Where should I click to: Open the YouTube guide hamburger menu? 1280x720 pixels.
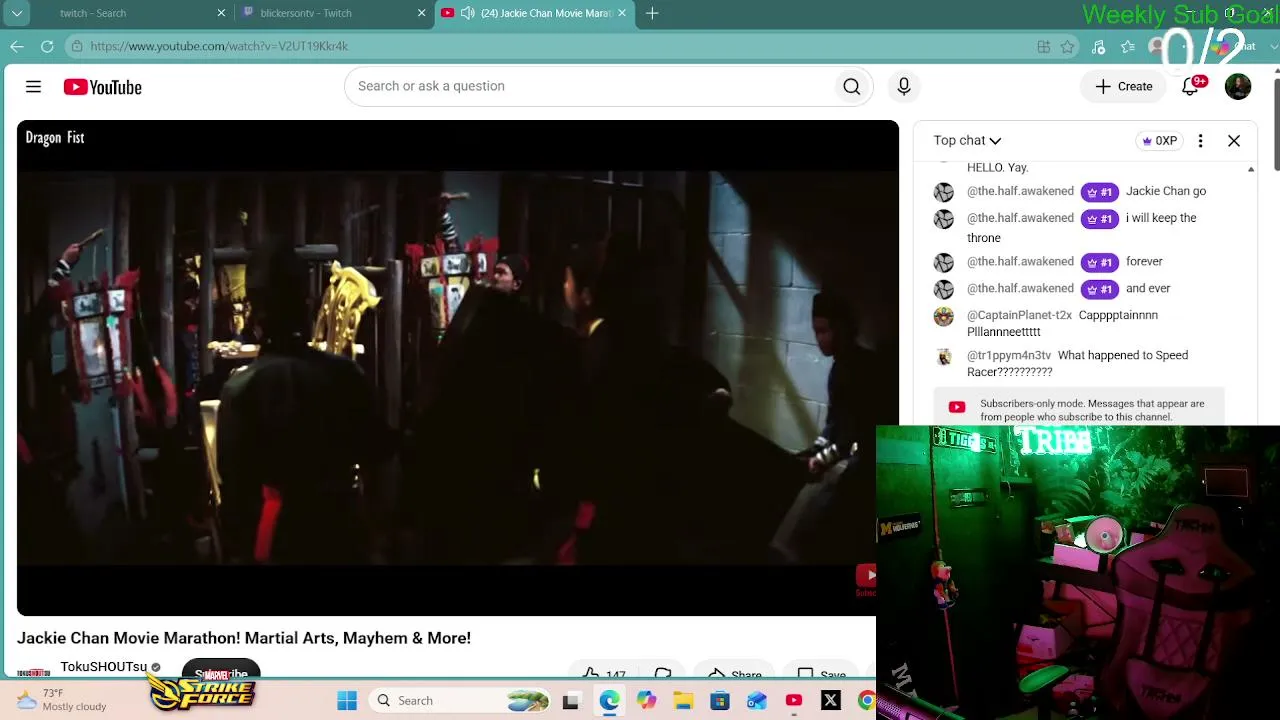point(33,87)
